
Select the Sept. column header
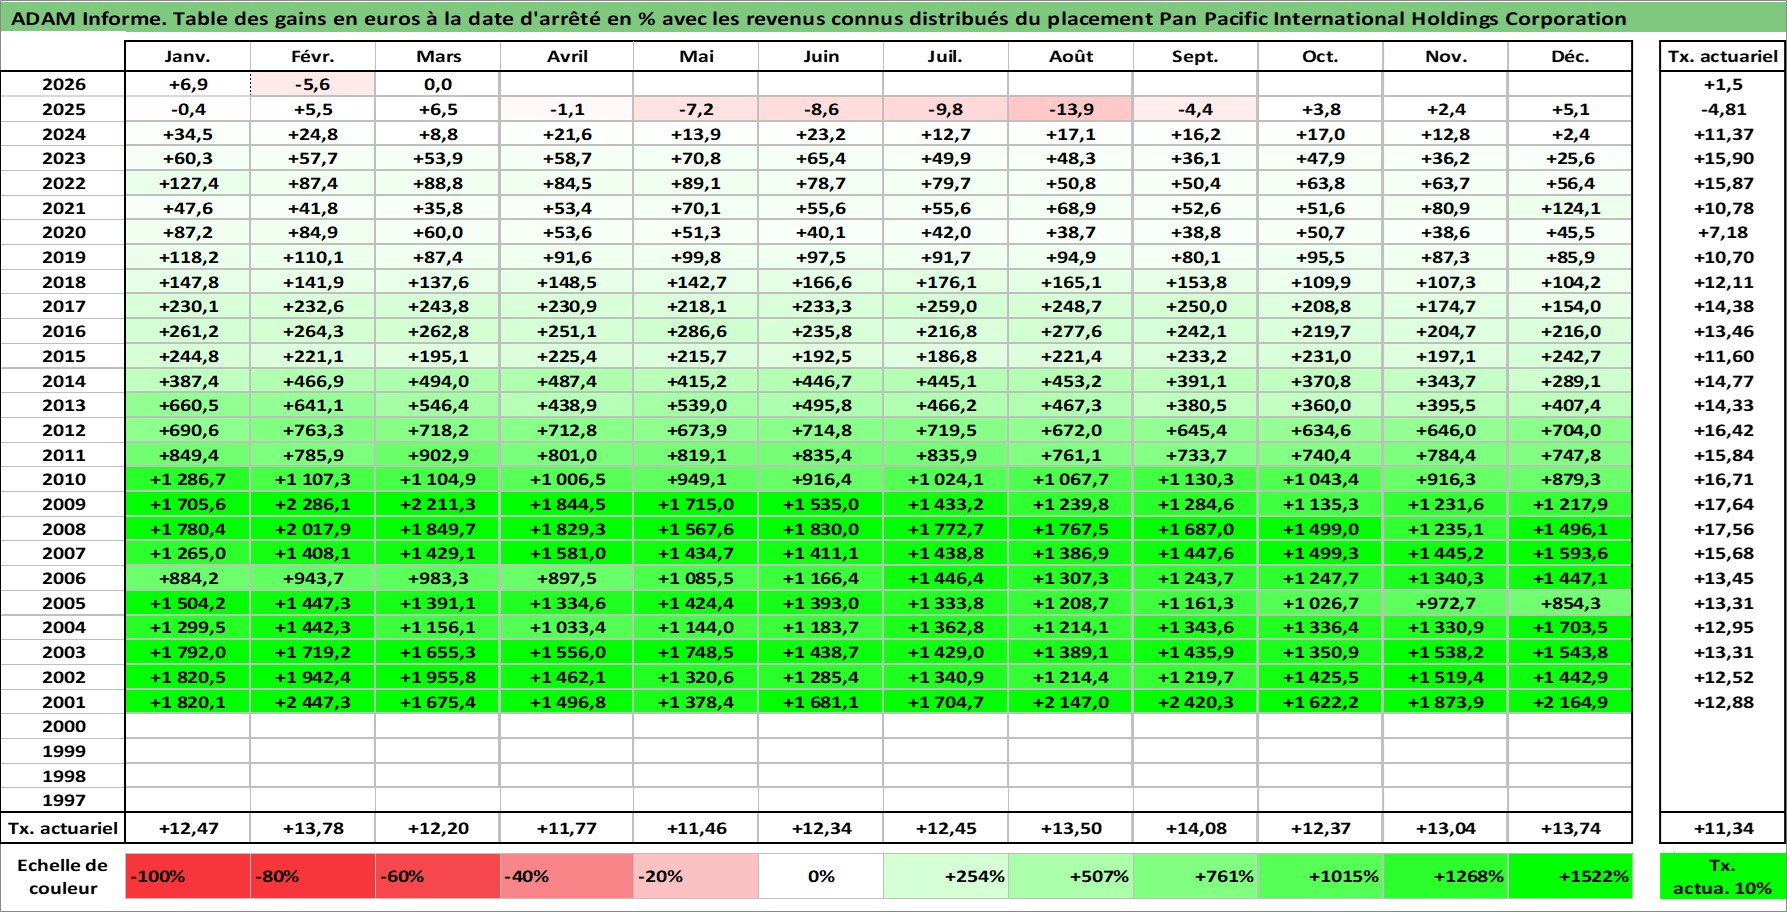[x=1196, y=57]
